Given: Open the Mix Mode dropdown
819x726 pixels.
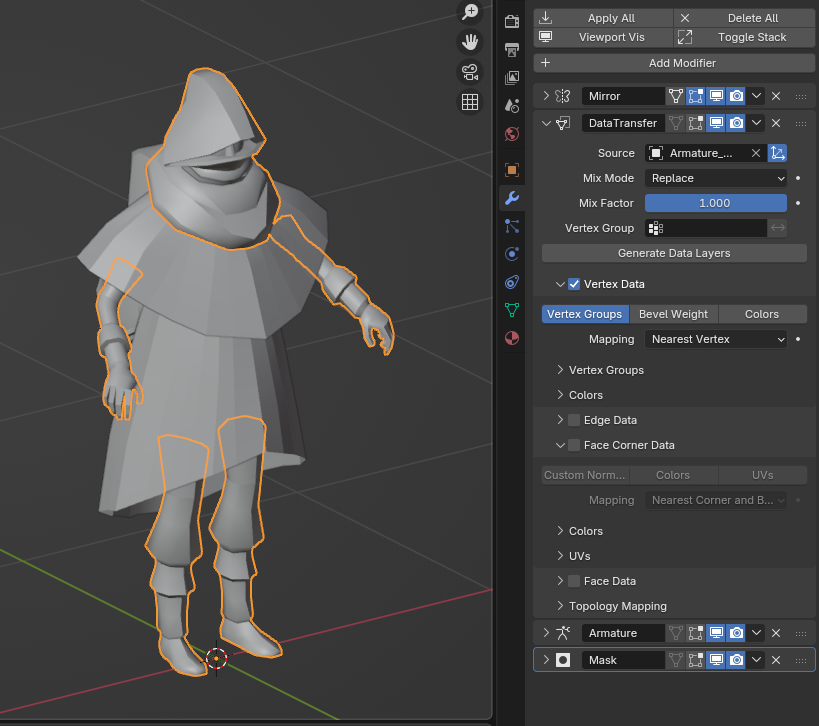Looking at the screenshot, I should coord(716,178).
